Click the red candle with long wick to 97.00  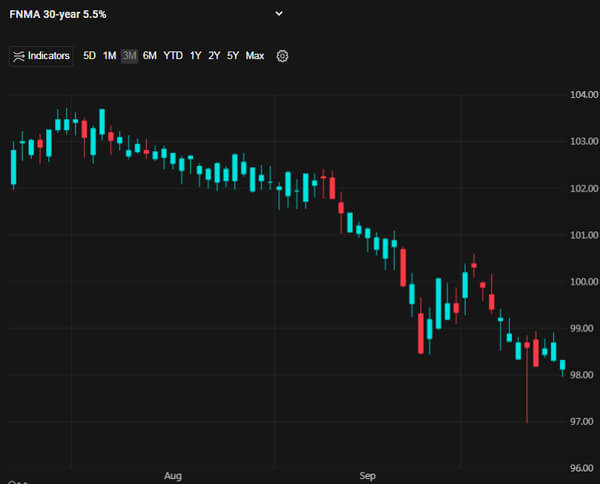click(x=527, y=380)
